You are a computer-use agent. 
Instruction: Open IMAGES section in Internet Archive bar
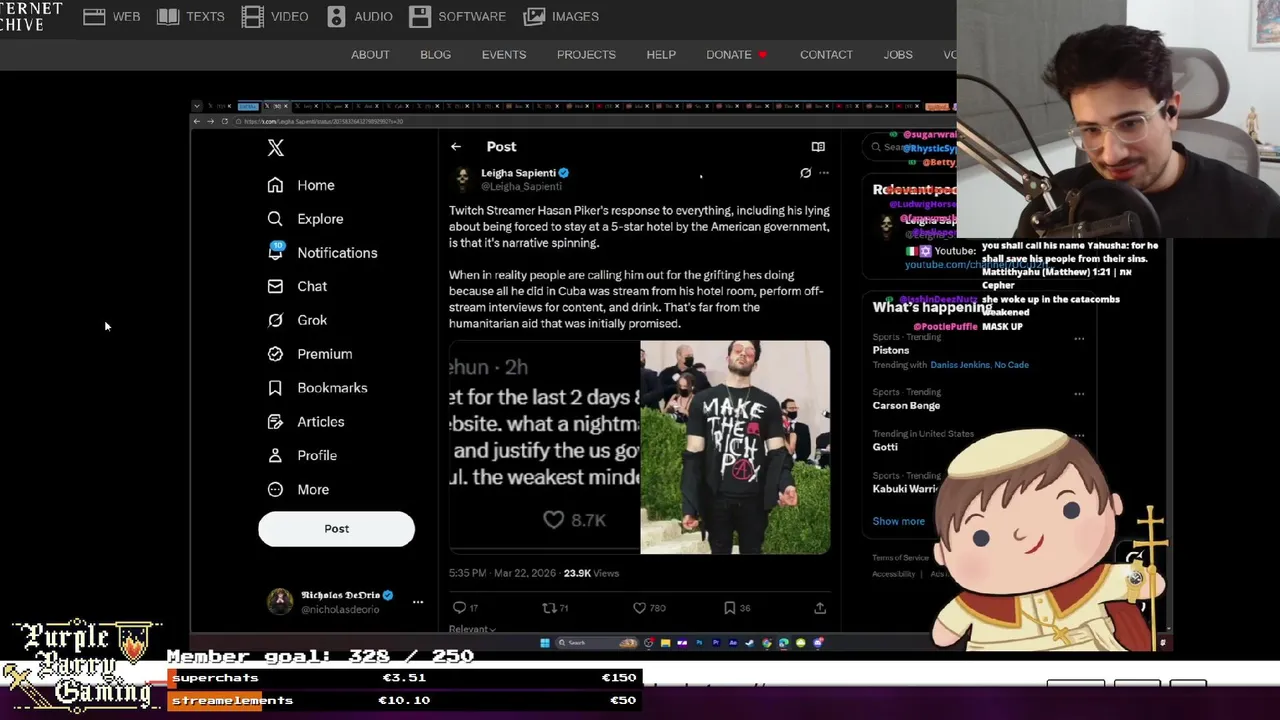[561, 16]
